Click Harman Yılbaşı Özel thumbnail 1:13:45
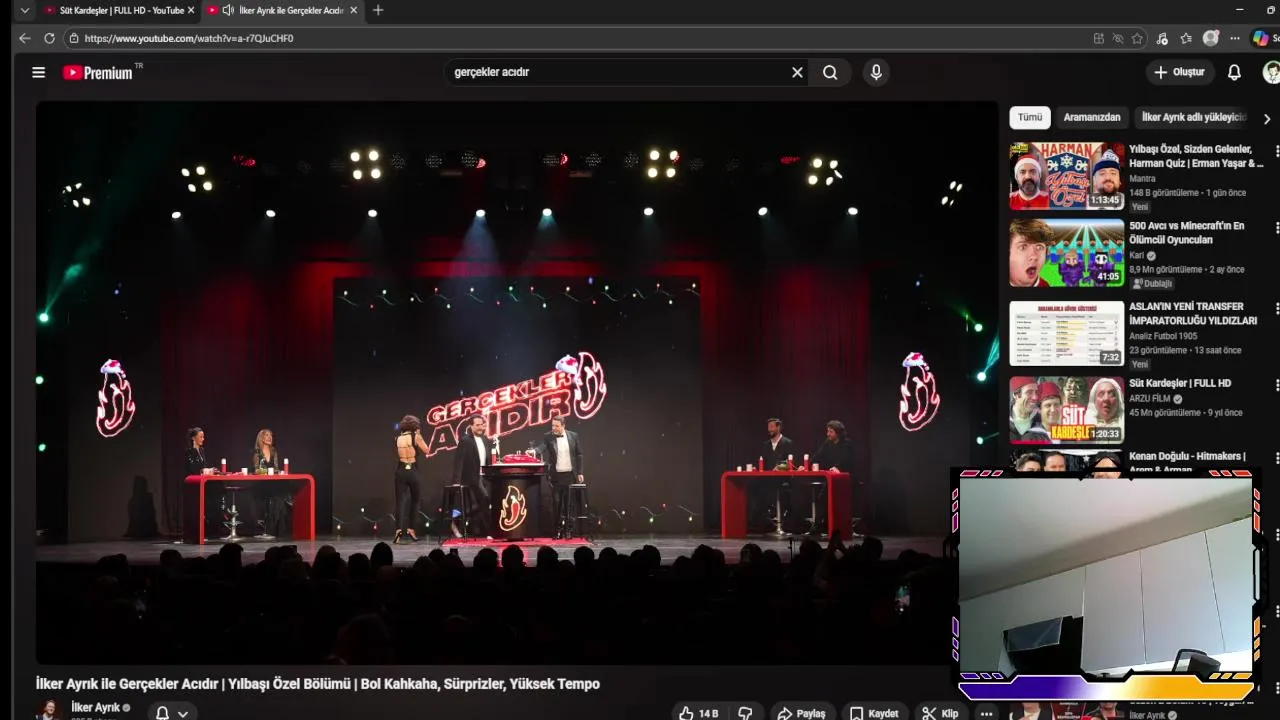The image size is (1280, 720). pyautogui.click(x=1067, y=176)
